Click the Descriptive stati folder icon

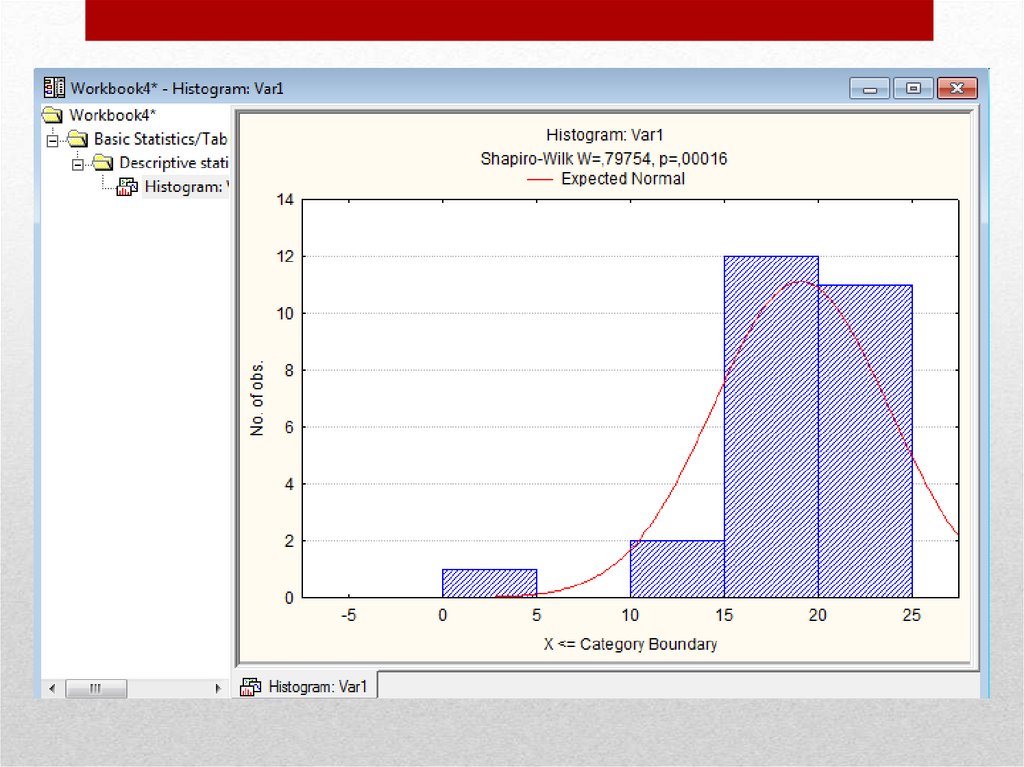tap(103, 163)
